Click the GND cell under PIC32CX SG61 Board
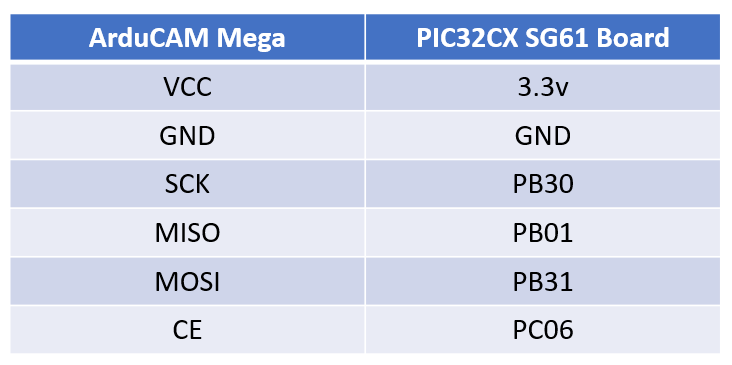 pyautogui.click(x=543, y=136)
